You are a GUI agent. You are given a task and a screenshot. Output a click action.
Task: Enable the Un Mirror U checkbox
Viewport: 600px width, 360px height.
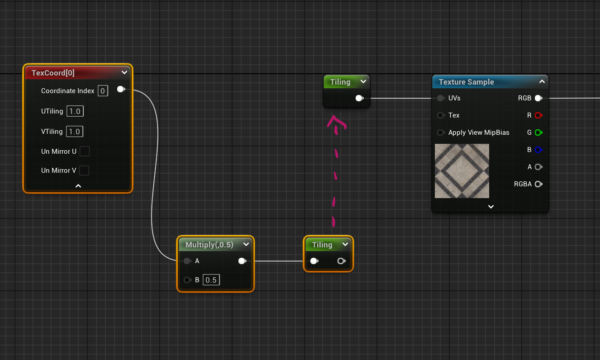pos(85,151)
